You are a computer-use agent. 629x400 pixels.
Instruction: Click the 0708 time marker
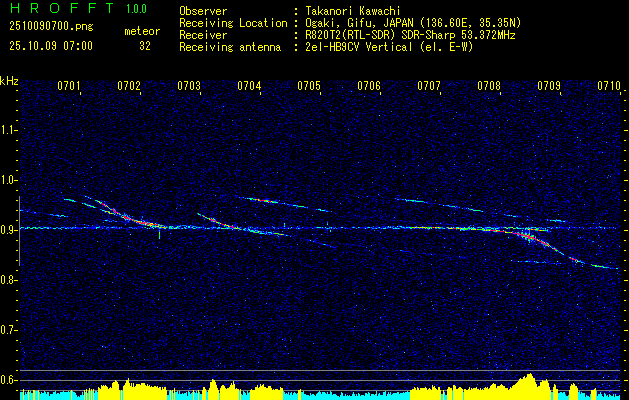click(489, 87)
